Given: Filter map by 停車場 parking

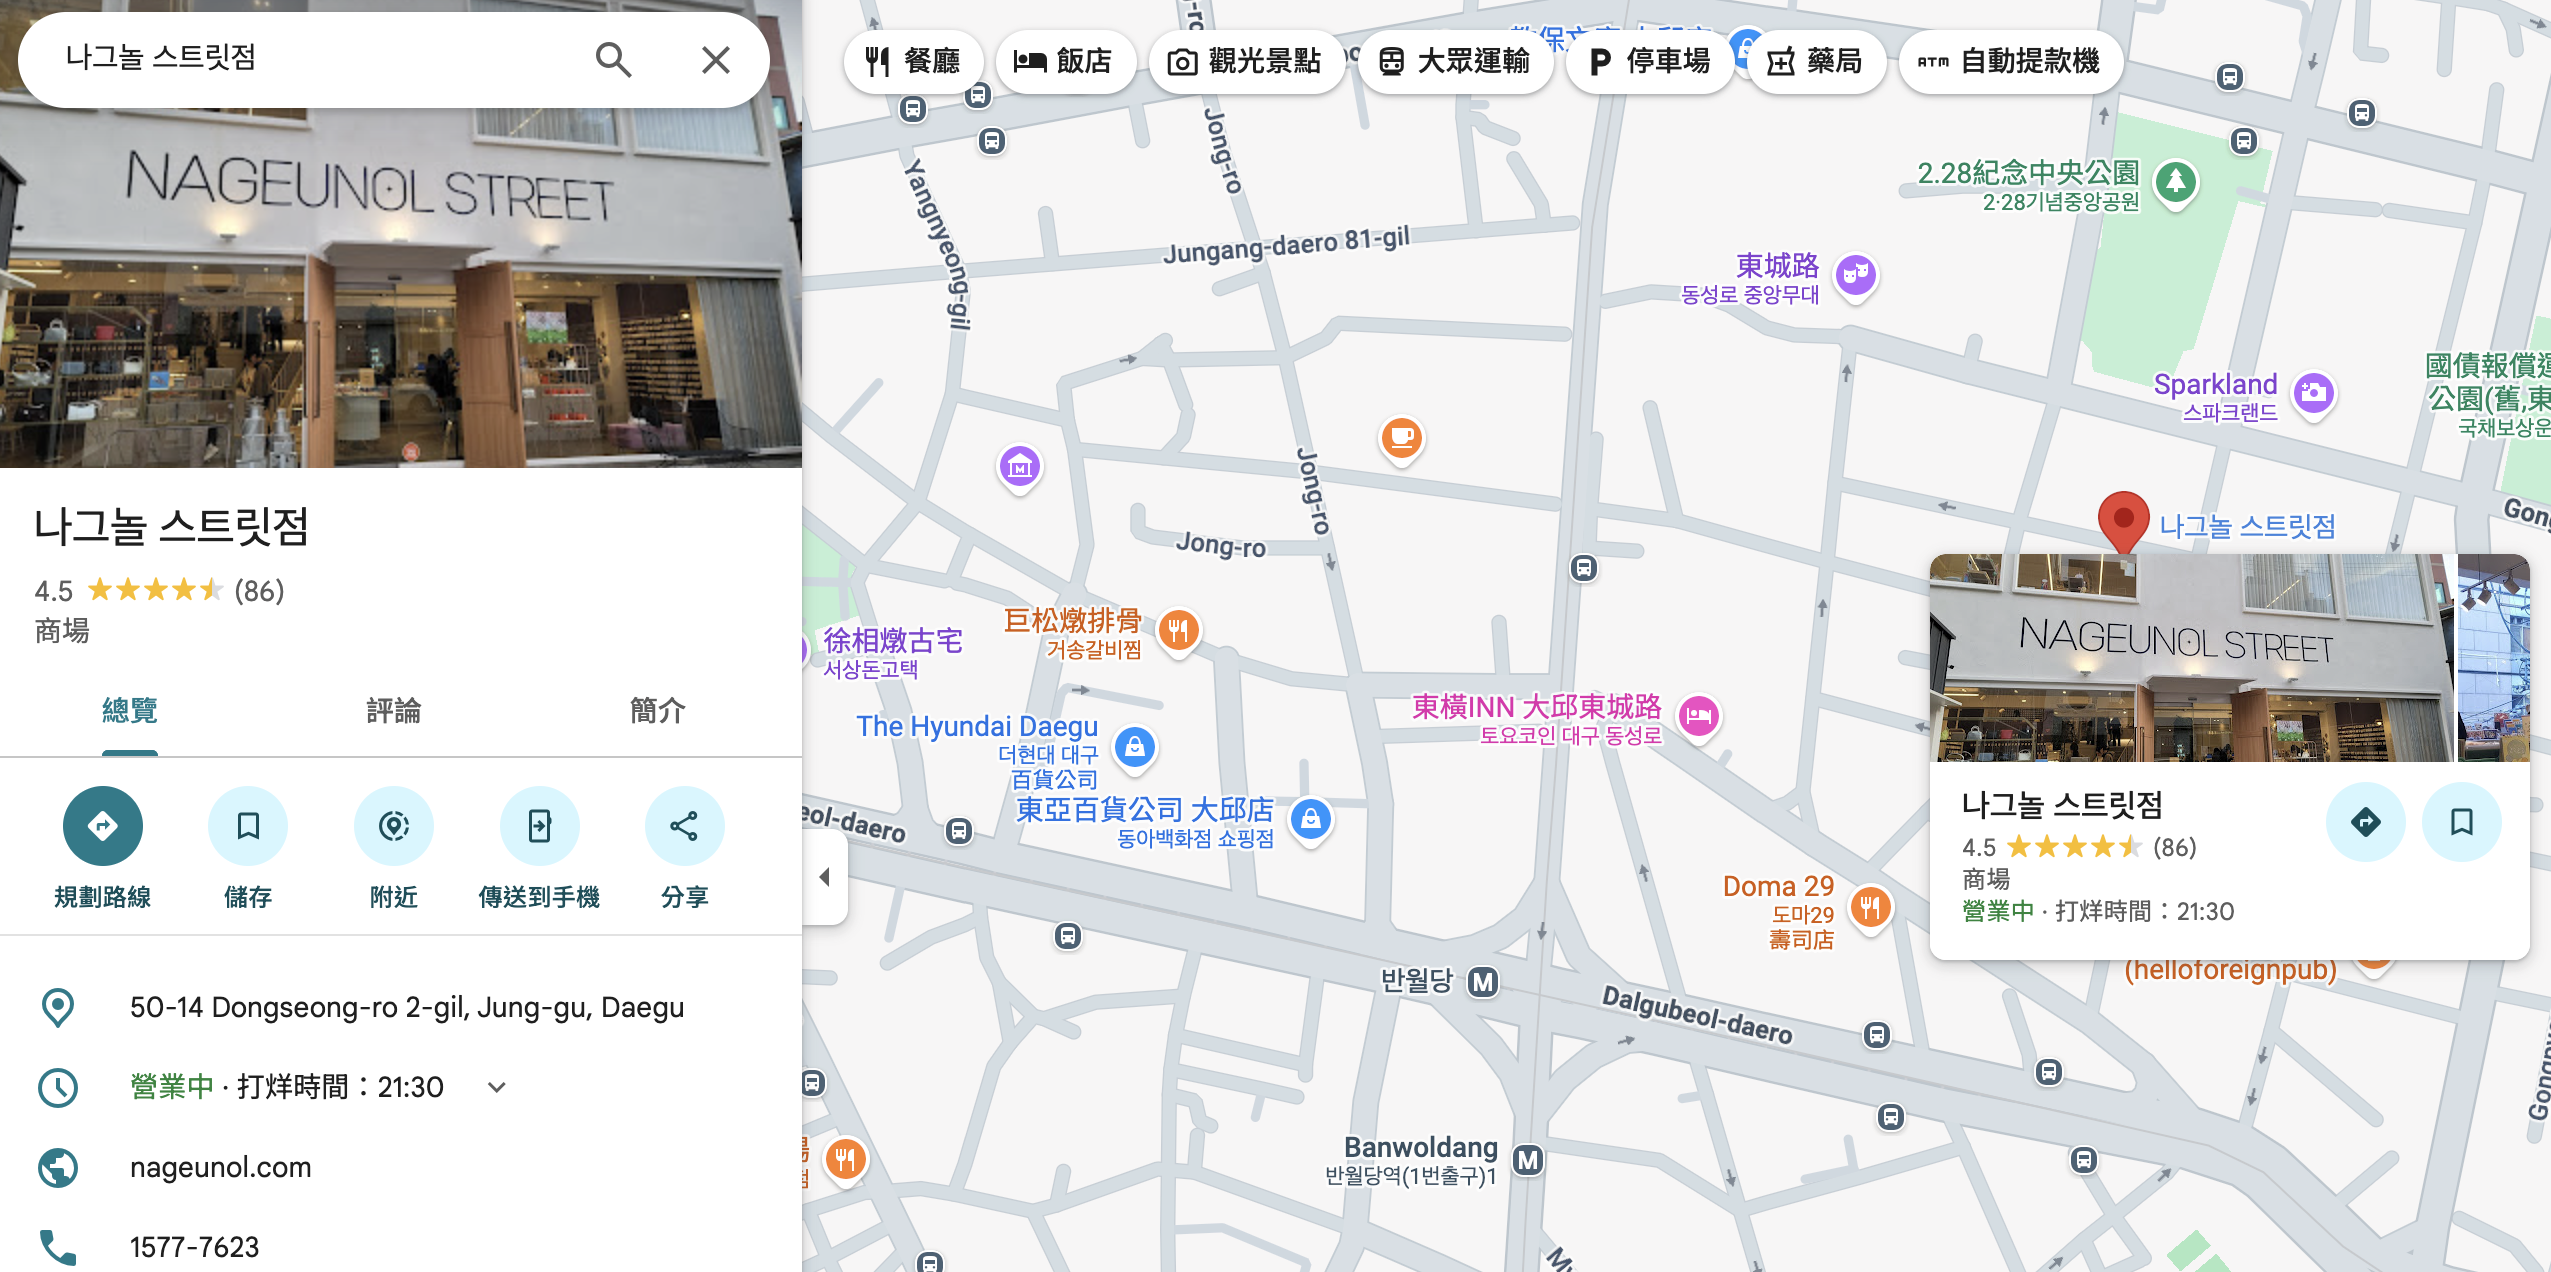Looking at the screenshot, I should 1650,62.
